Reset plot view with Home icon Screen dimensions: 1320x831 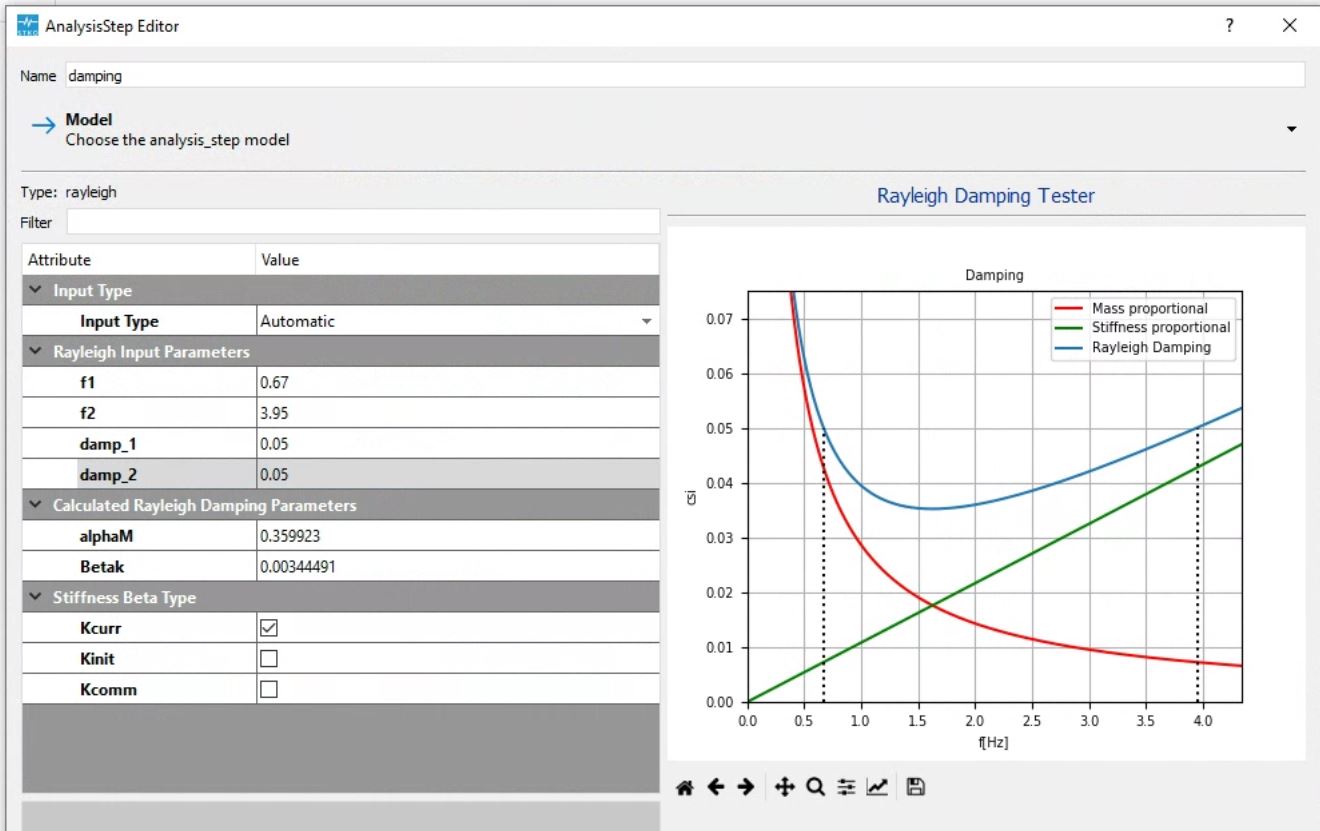click(x=685, y=788)
